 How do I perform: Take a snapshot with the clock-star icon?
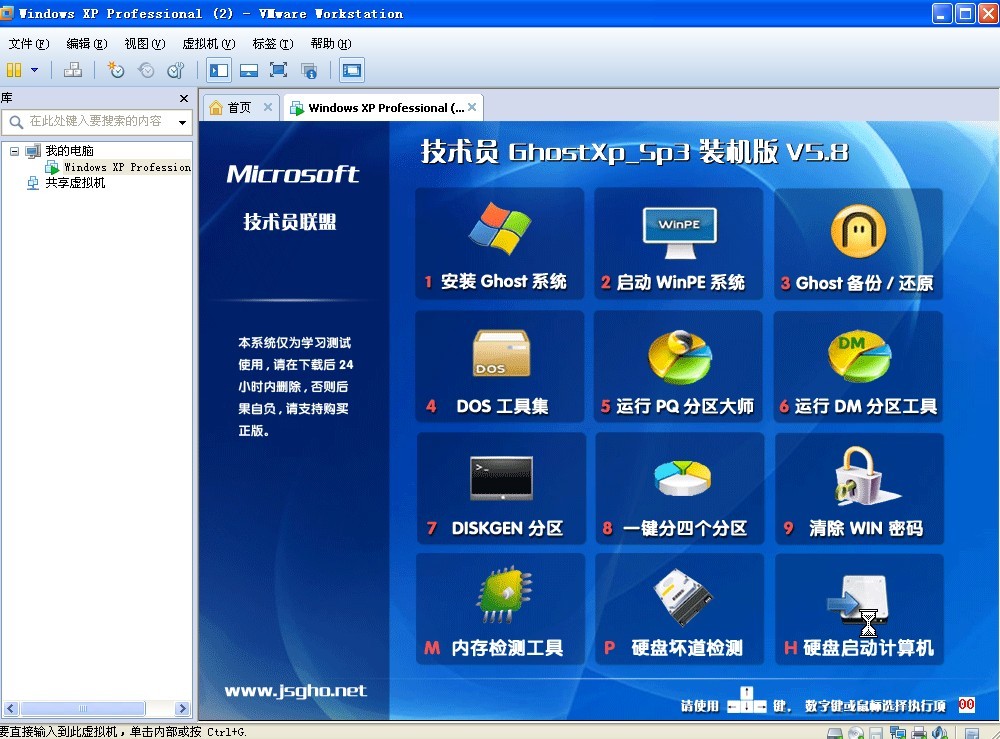pos(115,70)
